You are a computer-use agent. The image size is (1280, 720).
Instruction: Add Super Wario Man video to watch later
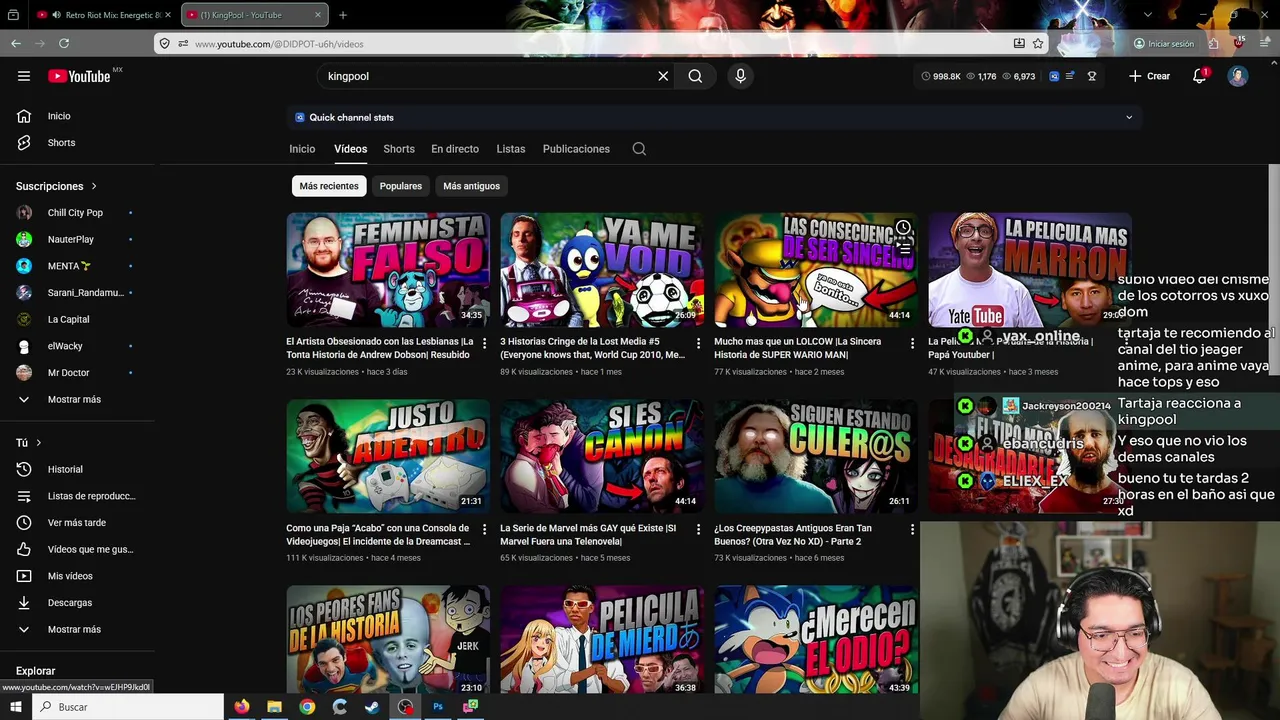(x=903, y=228)
